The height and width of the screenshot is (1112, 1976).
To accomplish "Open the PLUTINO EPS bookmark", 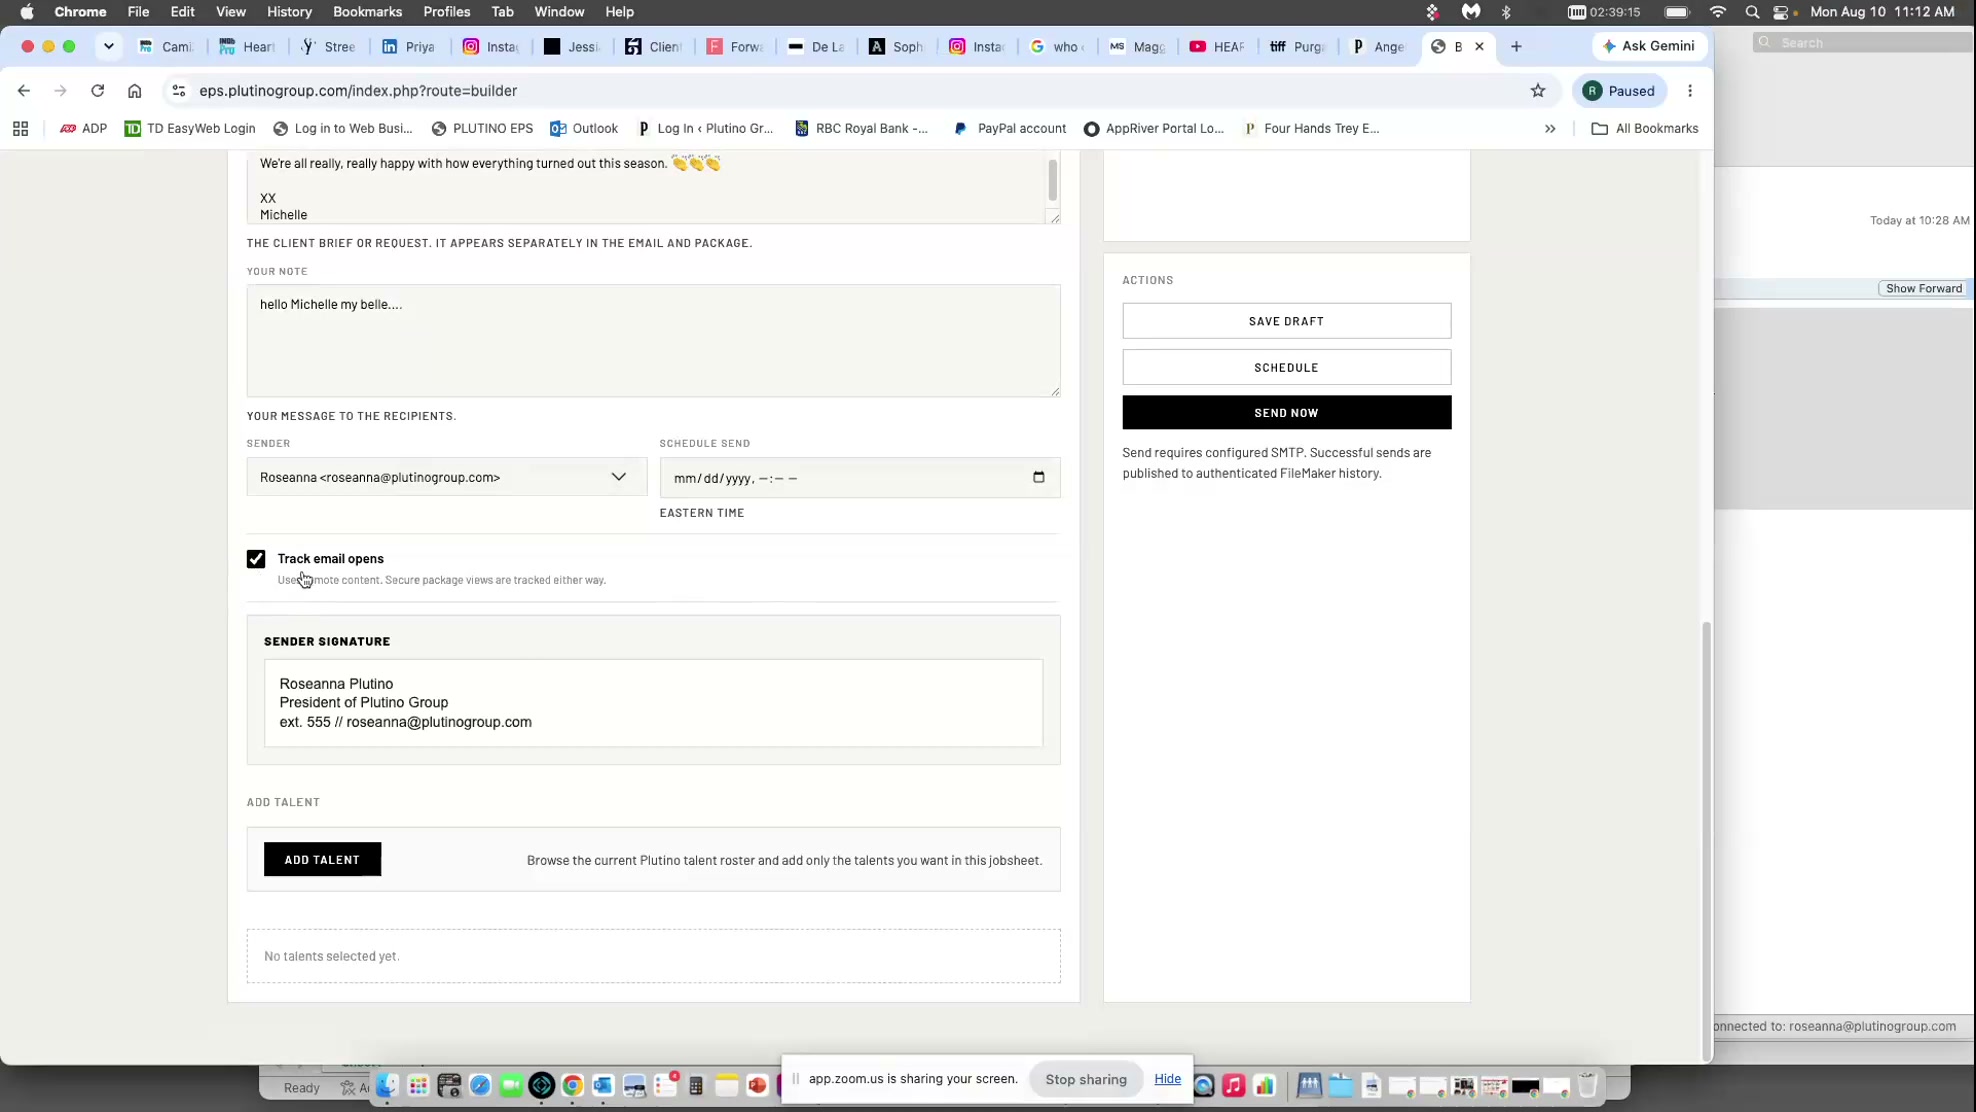I will point(482,129).
